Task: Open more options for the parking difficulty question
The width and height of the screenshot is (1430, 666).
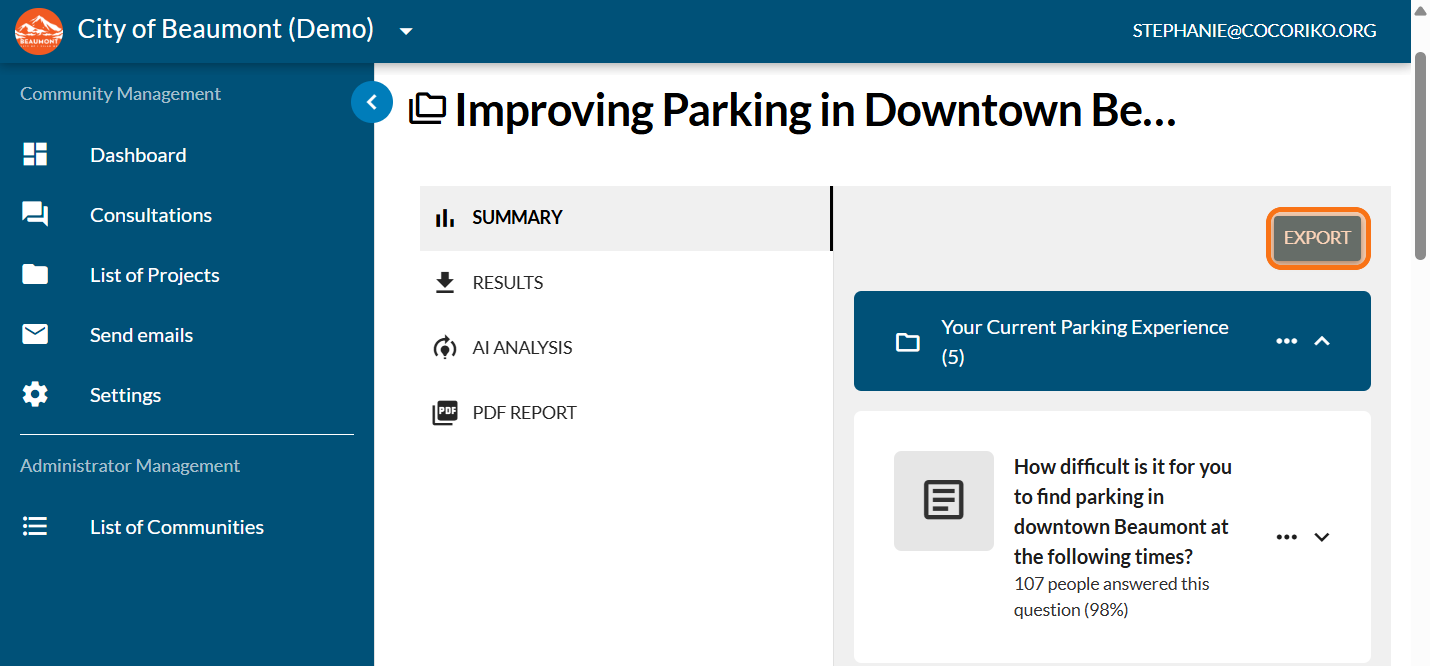Action: tap(1287, 537)
